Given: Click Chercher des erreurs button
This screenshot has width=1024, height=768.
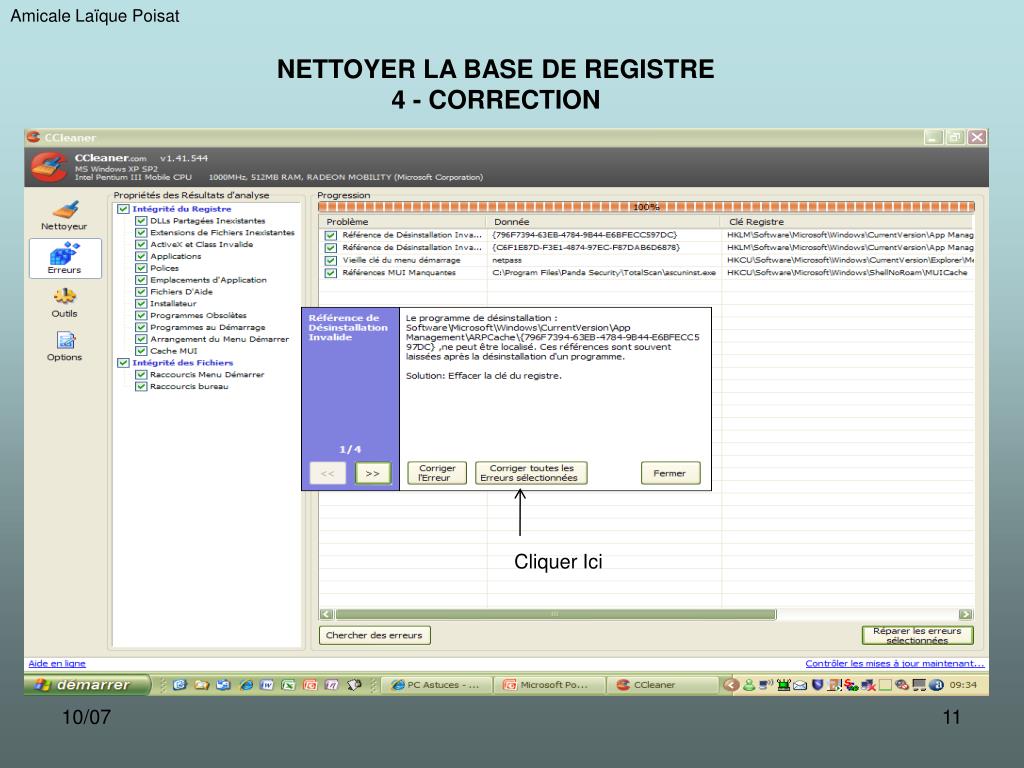Looking at the screenshot, I should [374, 635].
